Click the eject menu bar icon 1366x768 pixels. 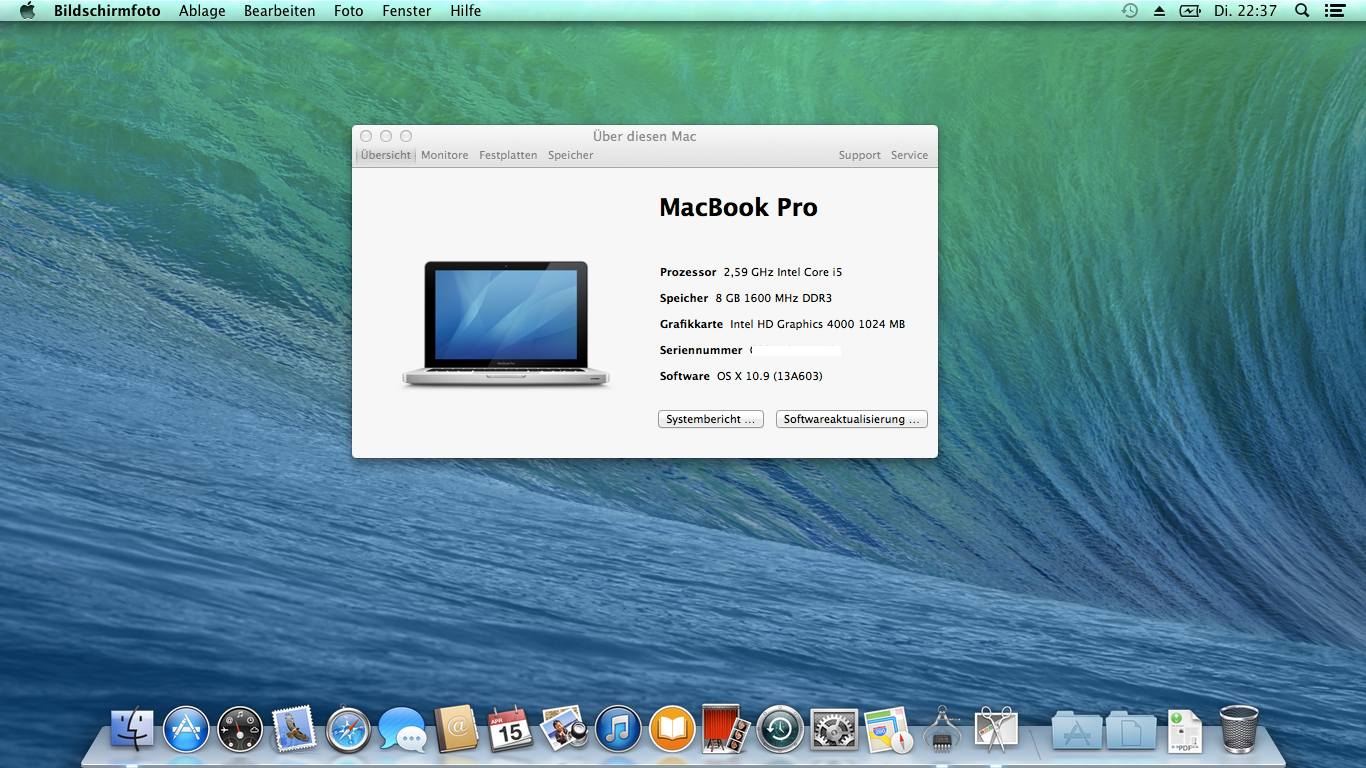(1160, 11)
